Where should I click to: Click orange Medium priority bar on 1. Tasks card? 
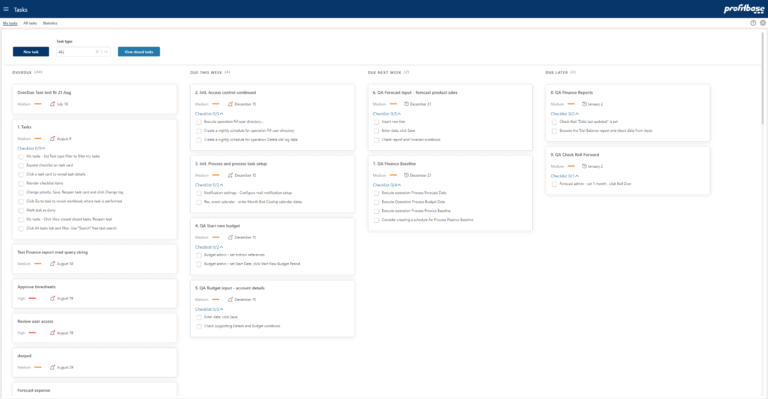38,139
